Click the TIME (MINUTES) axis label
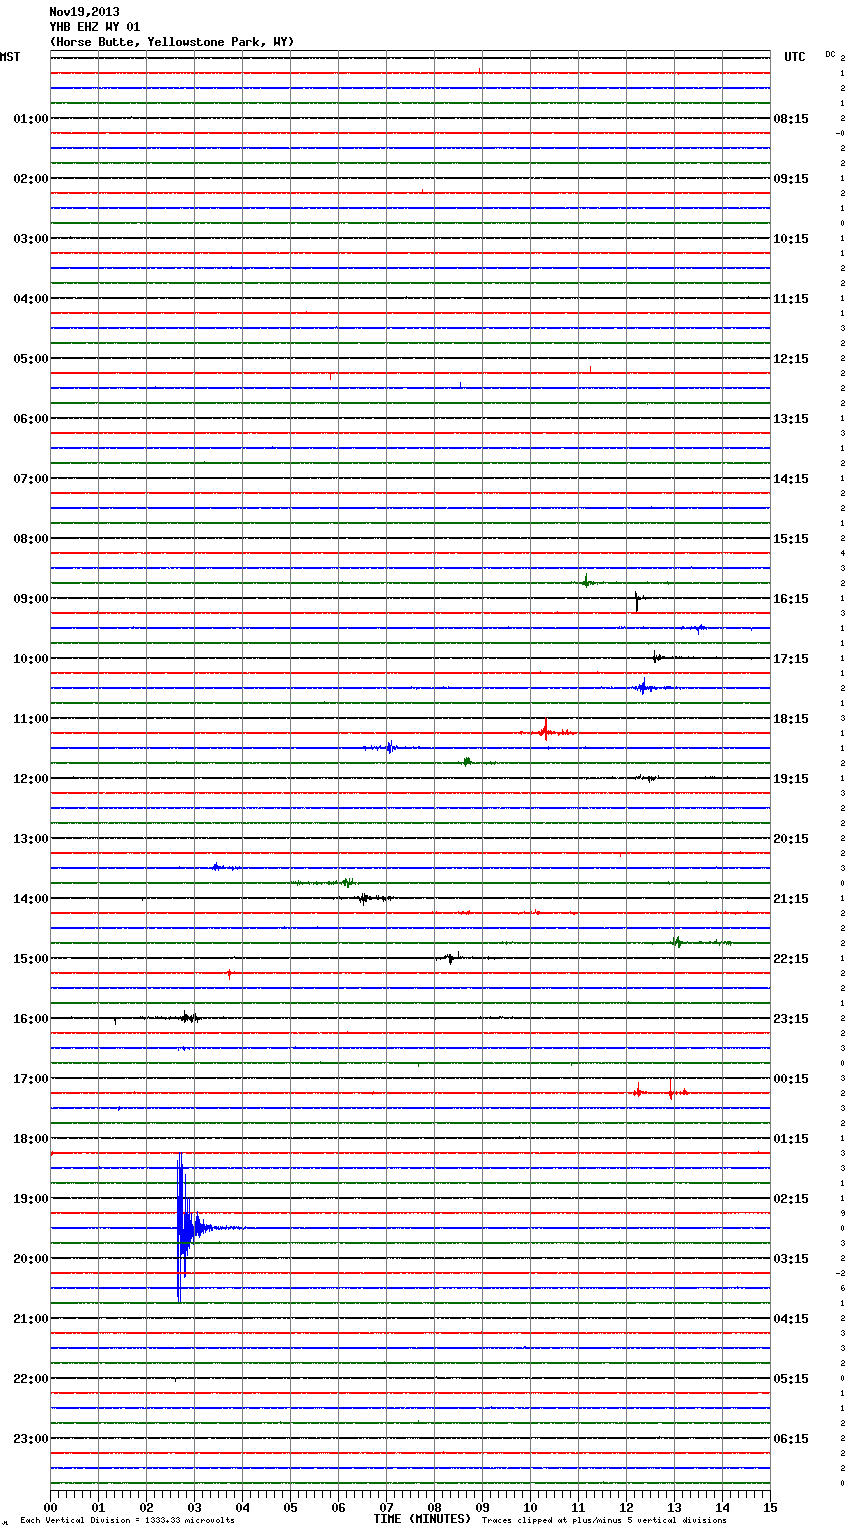The width and height of the screenshot is (850, 1534). 422,1519
